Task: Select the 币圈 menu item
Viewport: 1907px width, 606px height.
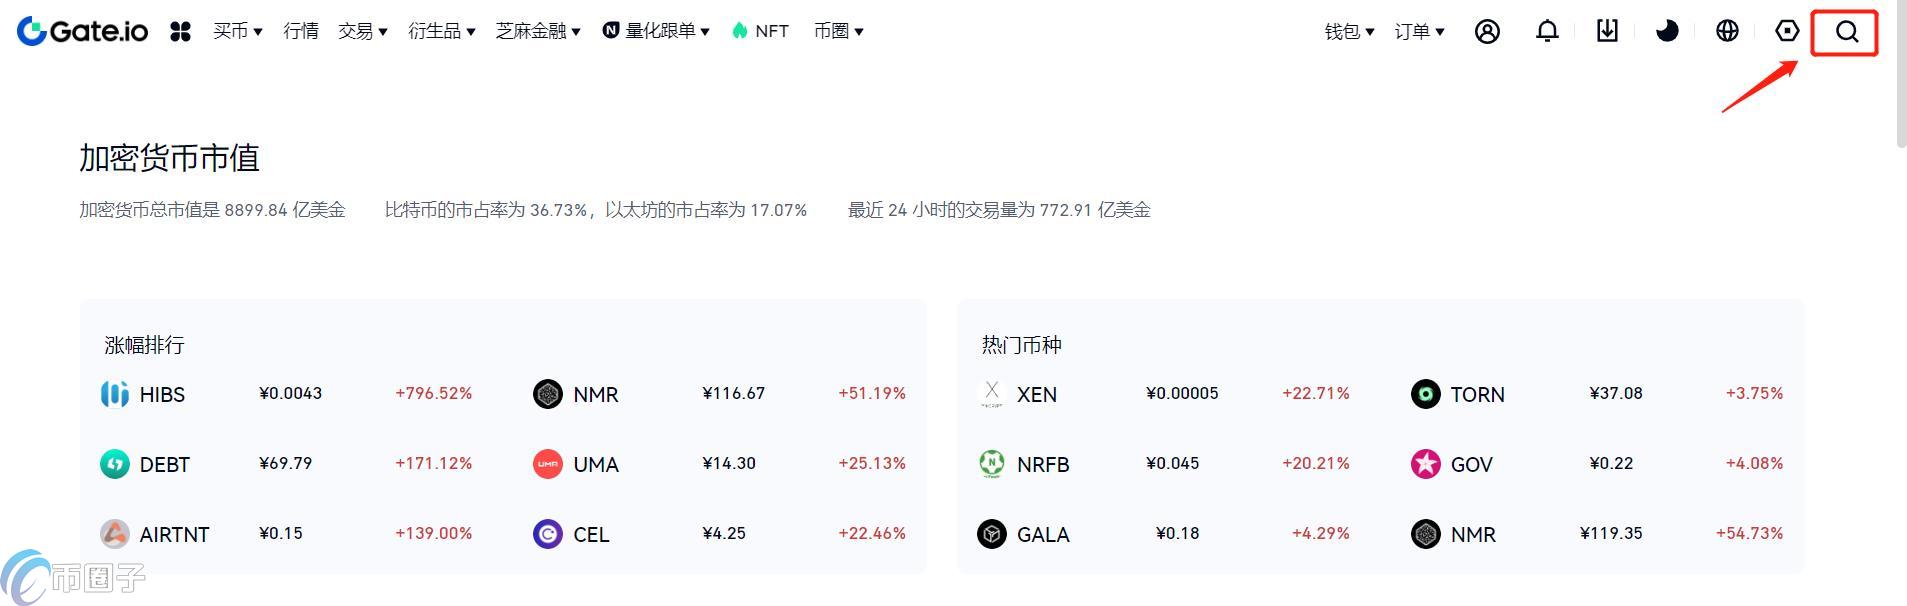Action: pyautogui.click(x=838, y=31)
